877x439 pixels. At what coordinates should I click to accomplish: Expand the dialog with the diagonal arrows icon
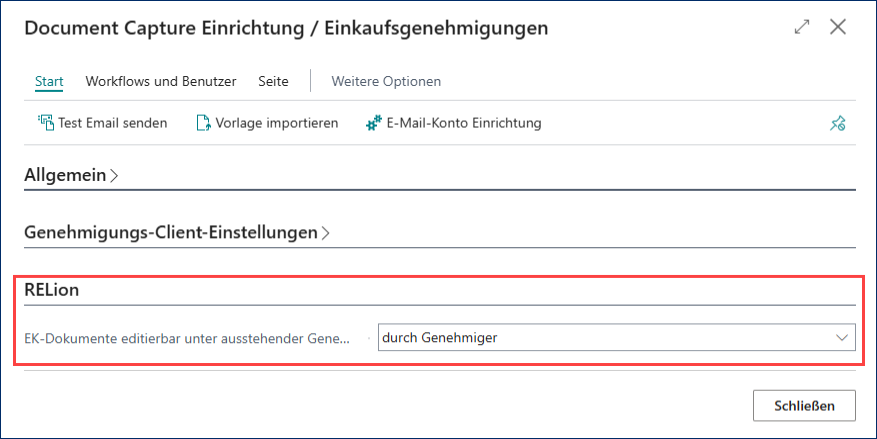tap(801, 28)
